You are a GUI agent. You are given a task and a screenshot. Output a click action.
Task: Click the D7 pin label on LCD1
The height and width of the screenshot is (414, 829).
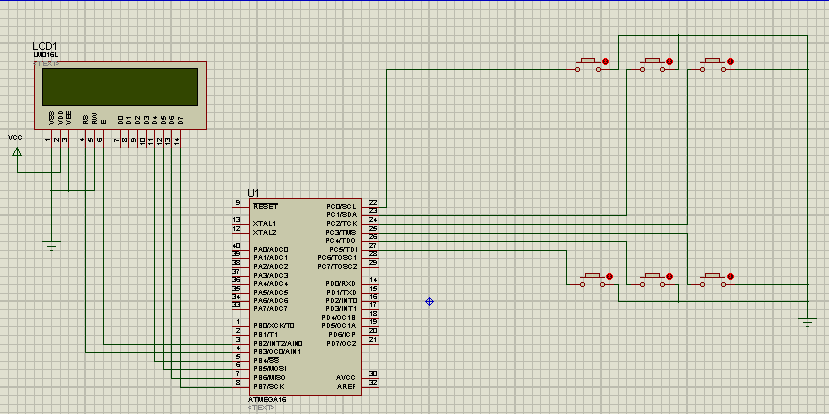(180, 119)
